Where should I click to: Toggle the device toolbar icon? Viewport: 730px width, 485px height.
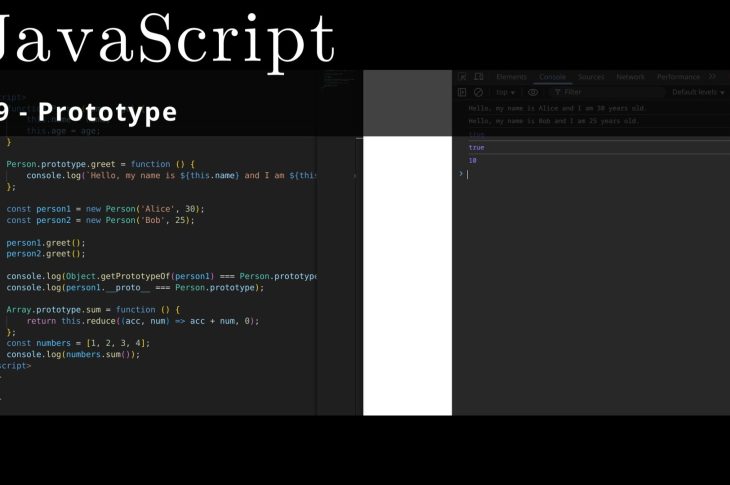coord(478,77)
